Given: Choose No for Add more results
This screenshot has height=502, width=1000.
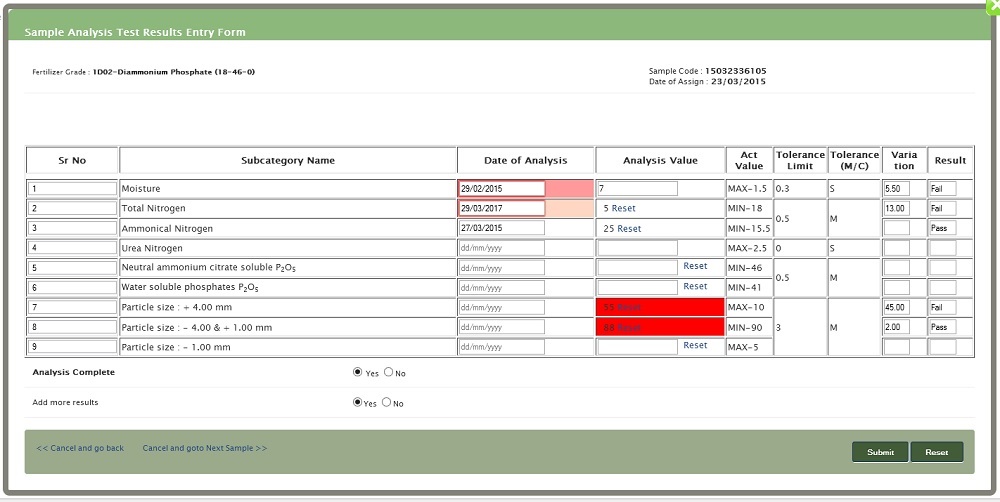Looking at the screenshot, I should point(387,403).
